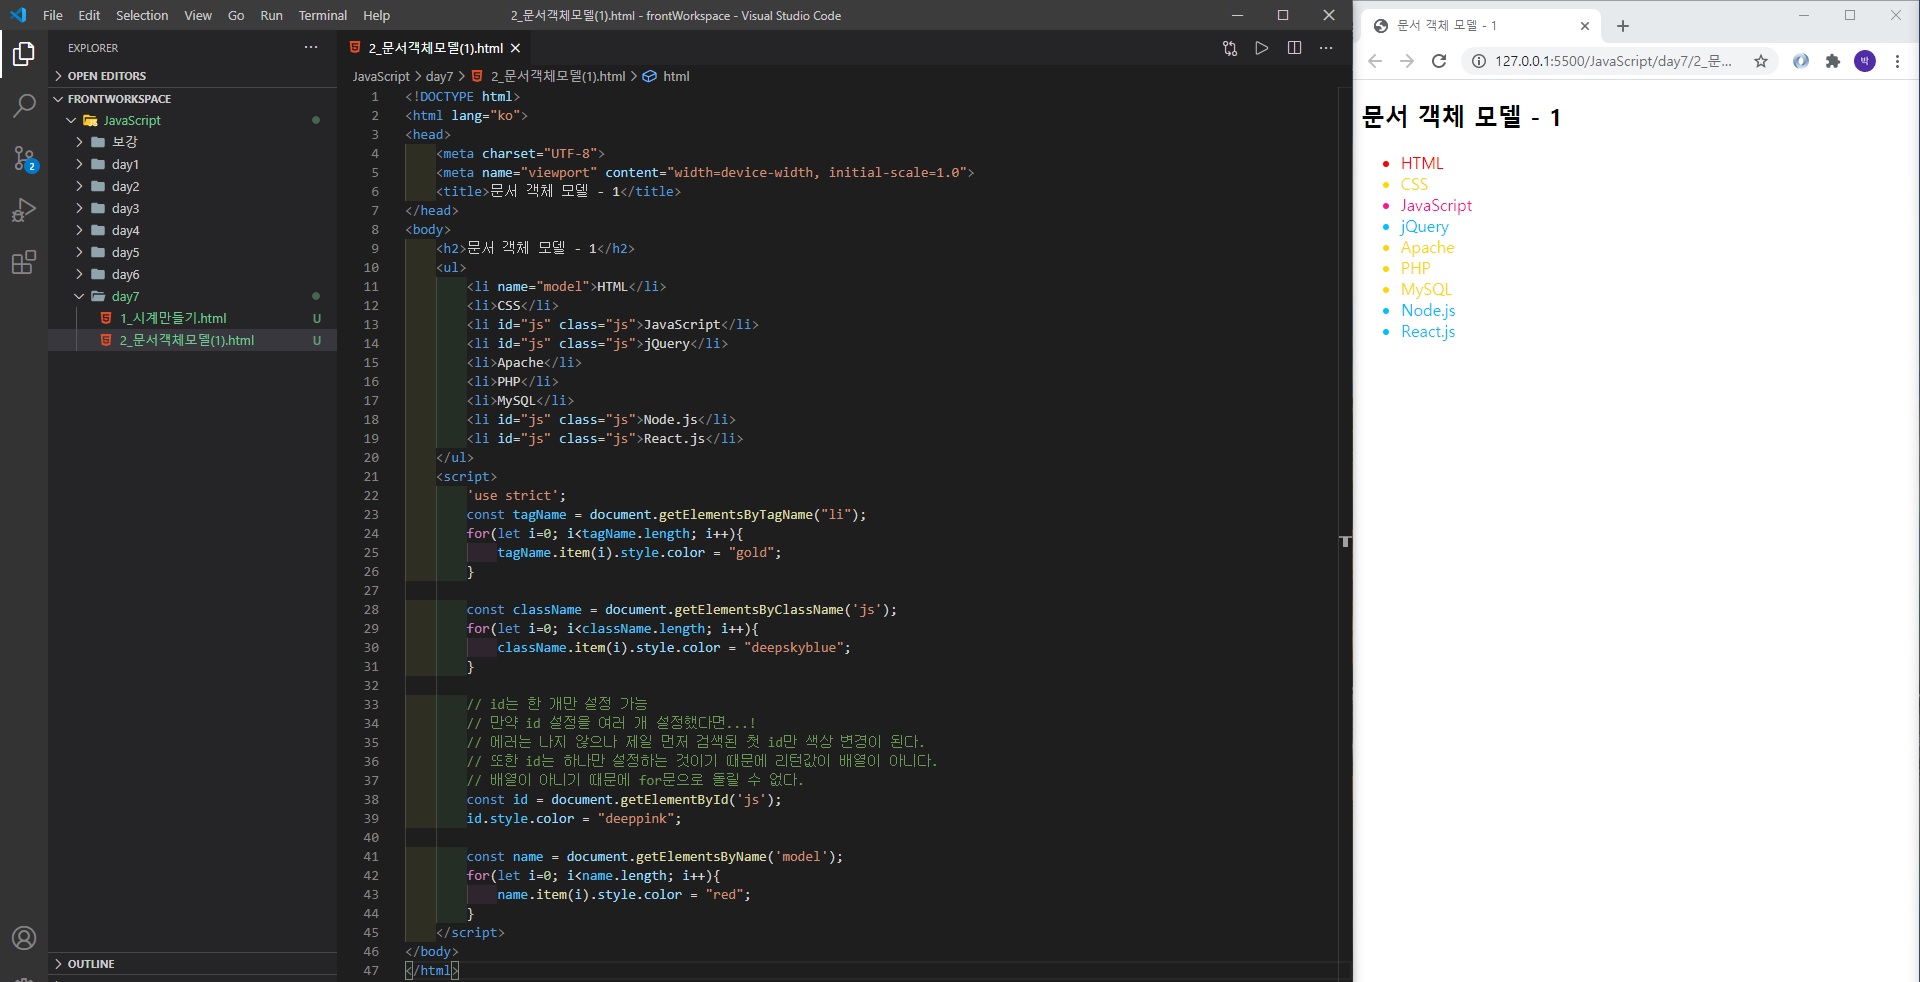Viewport: 1920px width, 982px height.
Task: Click the Run code play icon
Action: click(1262, 48)
